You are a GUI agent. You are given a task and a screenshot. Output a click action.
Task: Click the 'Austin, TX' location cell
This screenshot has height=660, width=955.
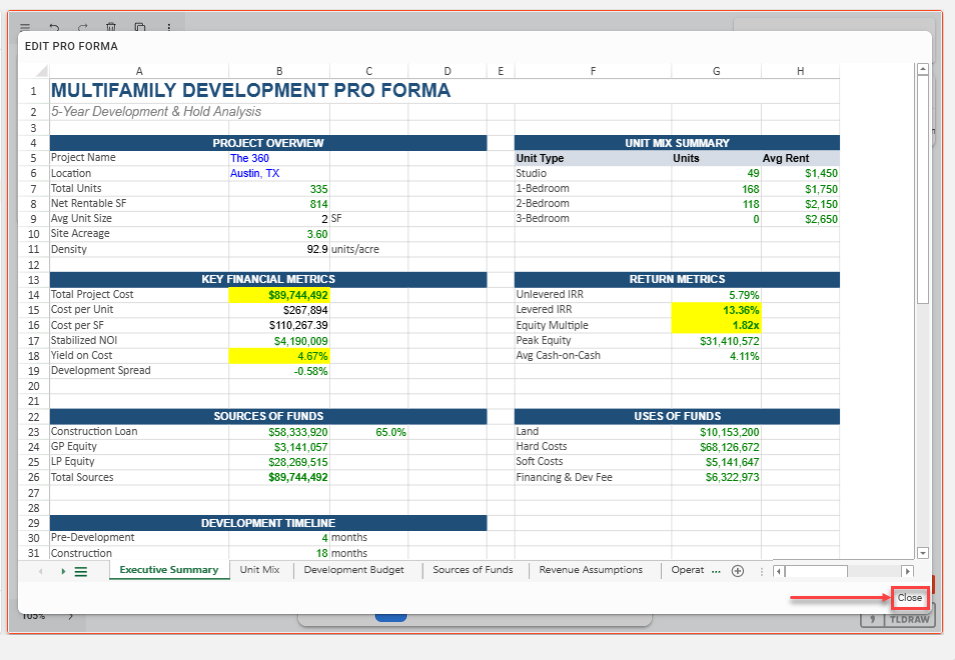(279, 174)
